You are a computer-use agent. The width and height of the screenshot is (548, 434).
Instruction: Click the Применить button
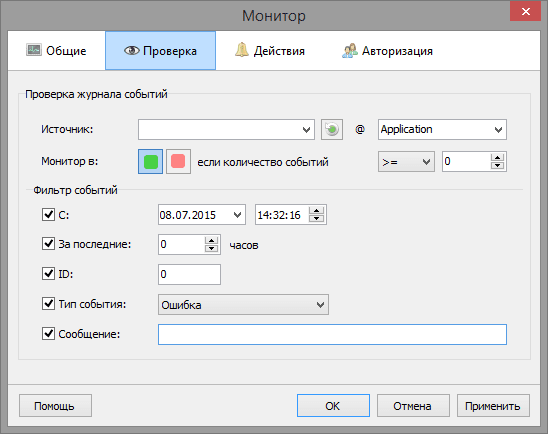click(x=493, y=406)
